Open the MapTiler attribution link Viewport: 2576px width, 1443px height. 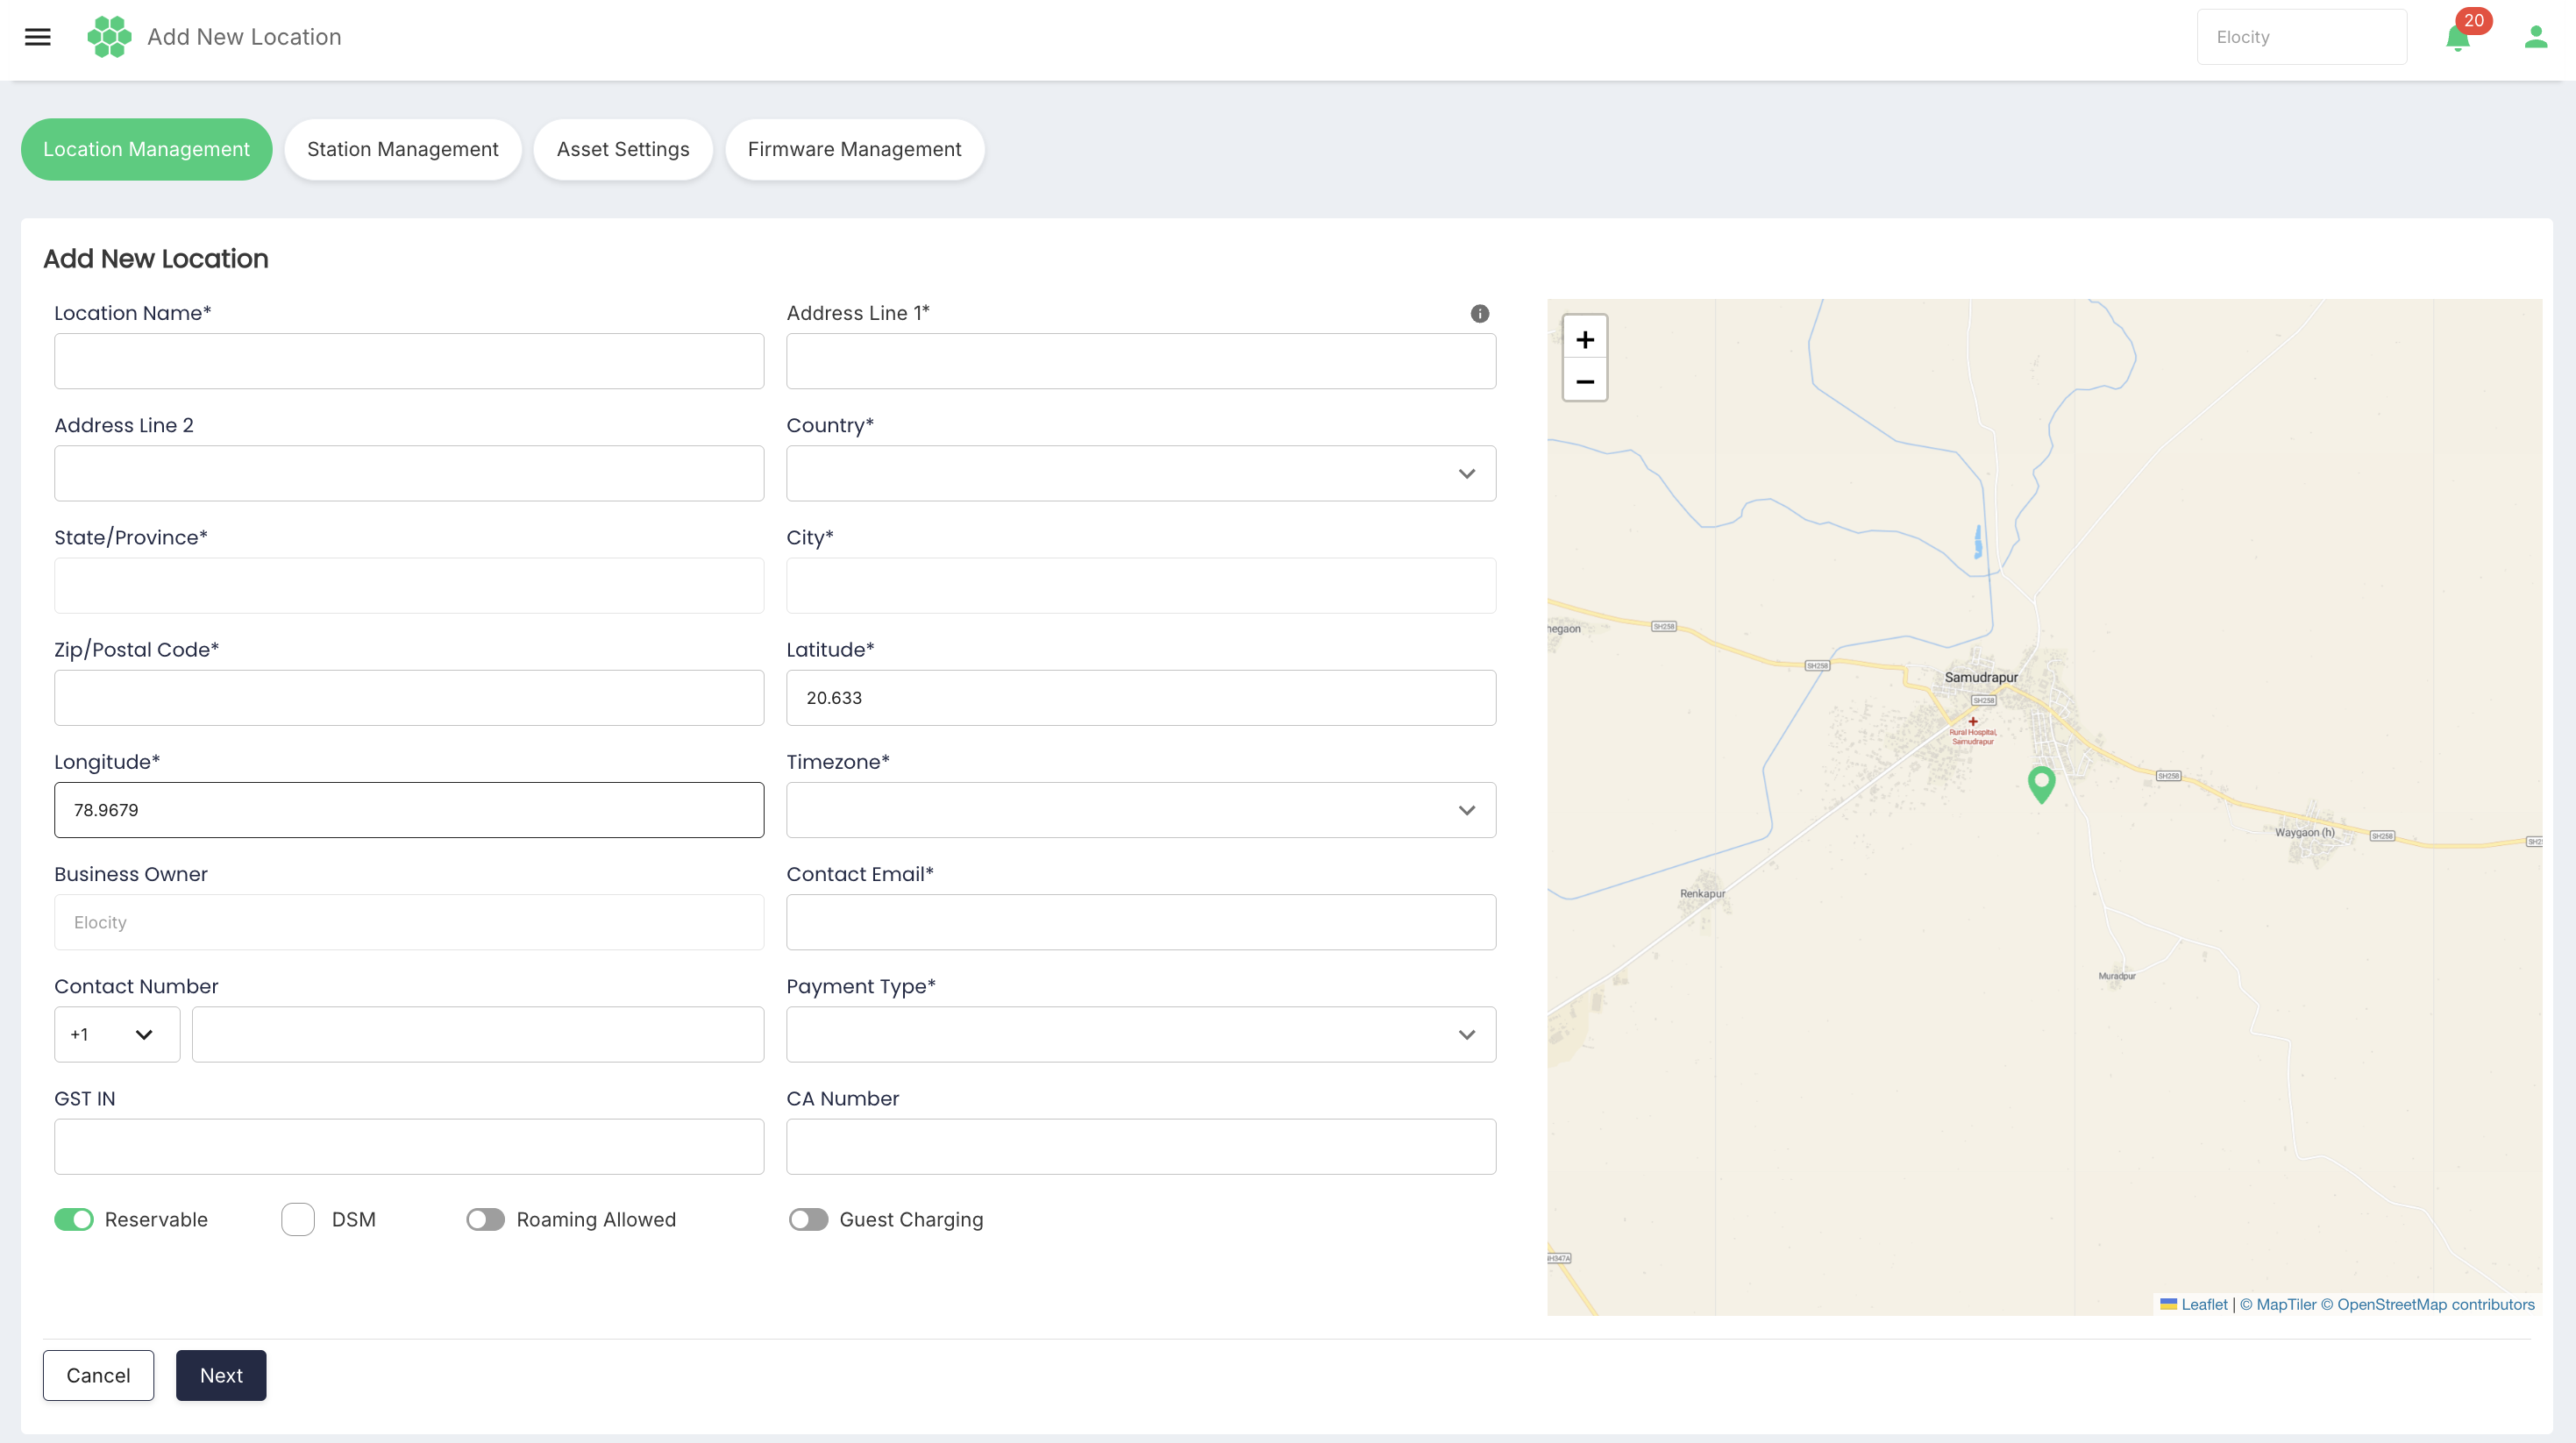click(x=2277, y=1304)
